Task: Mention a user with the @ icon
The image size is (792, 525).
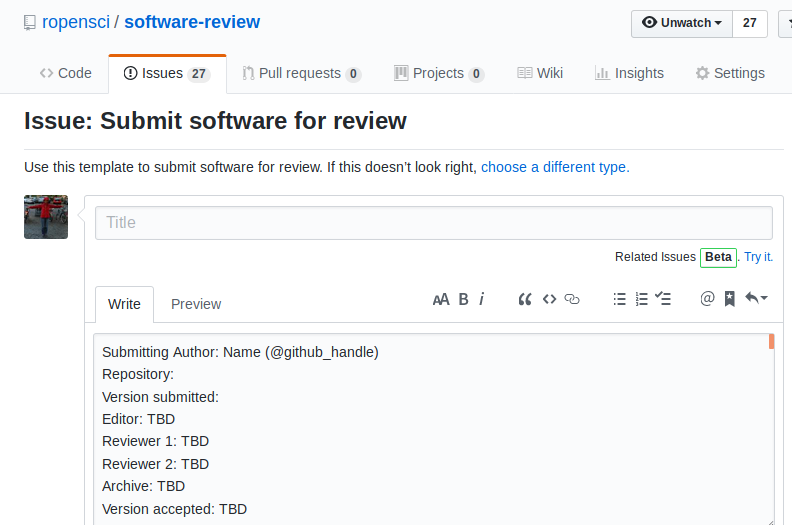Action: [707, 299]
